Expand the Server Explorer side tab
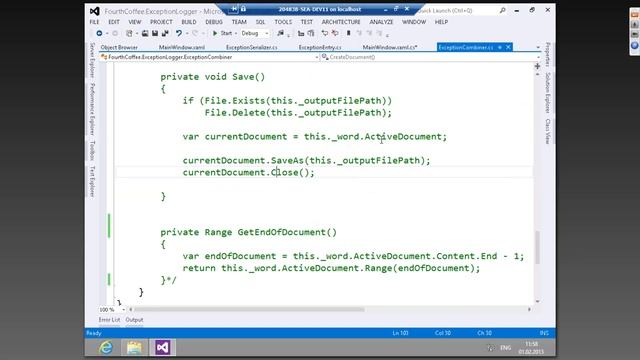 tap(92, 60)
